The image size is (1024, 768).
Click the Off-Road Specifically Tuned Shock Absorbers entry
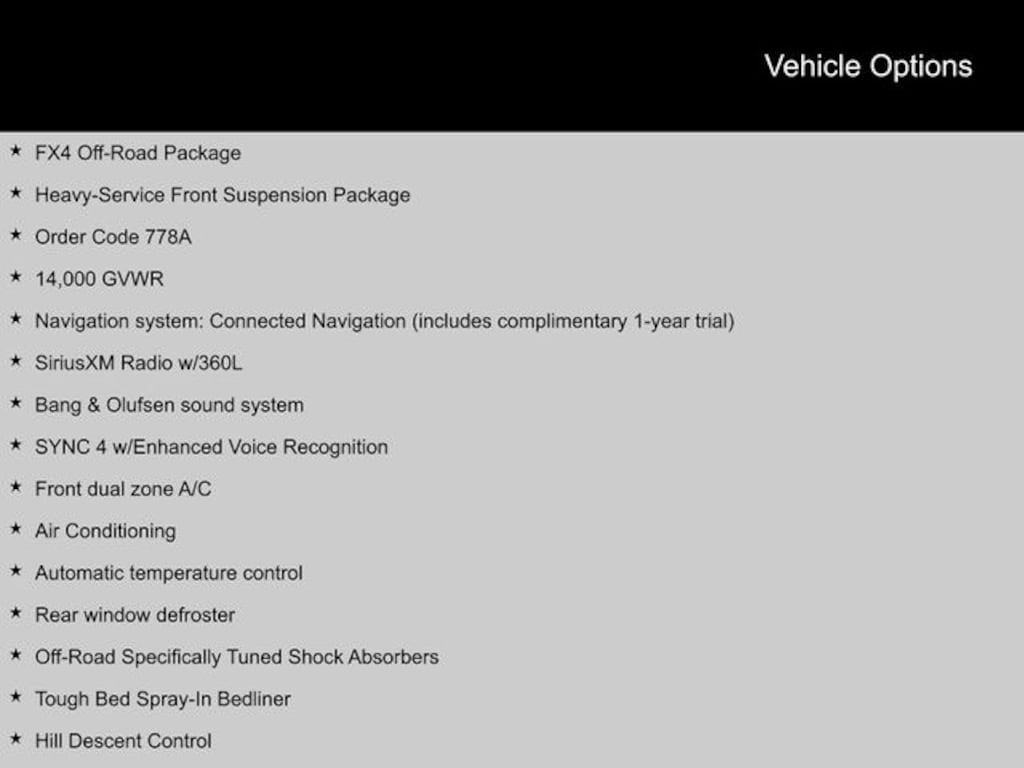[x=236, y=657]
